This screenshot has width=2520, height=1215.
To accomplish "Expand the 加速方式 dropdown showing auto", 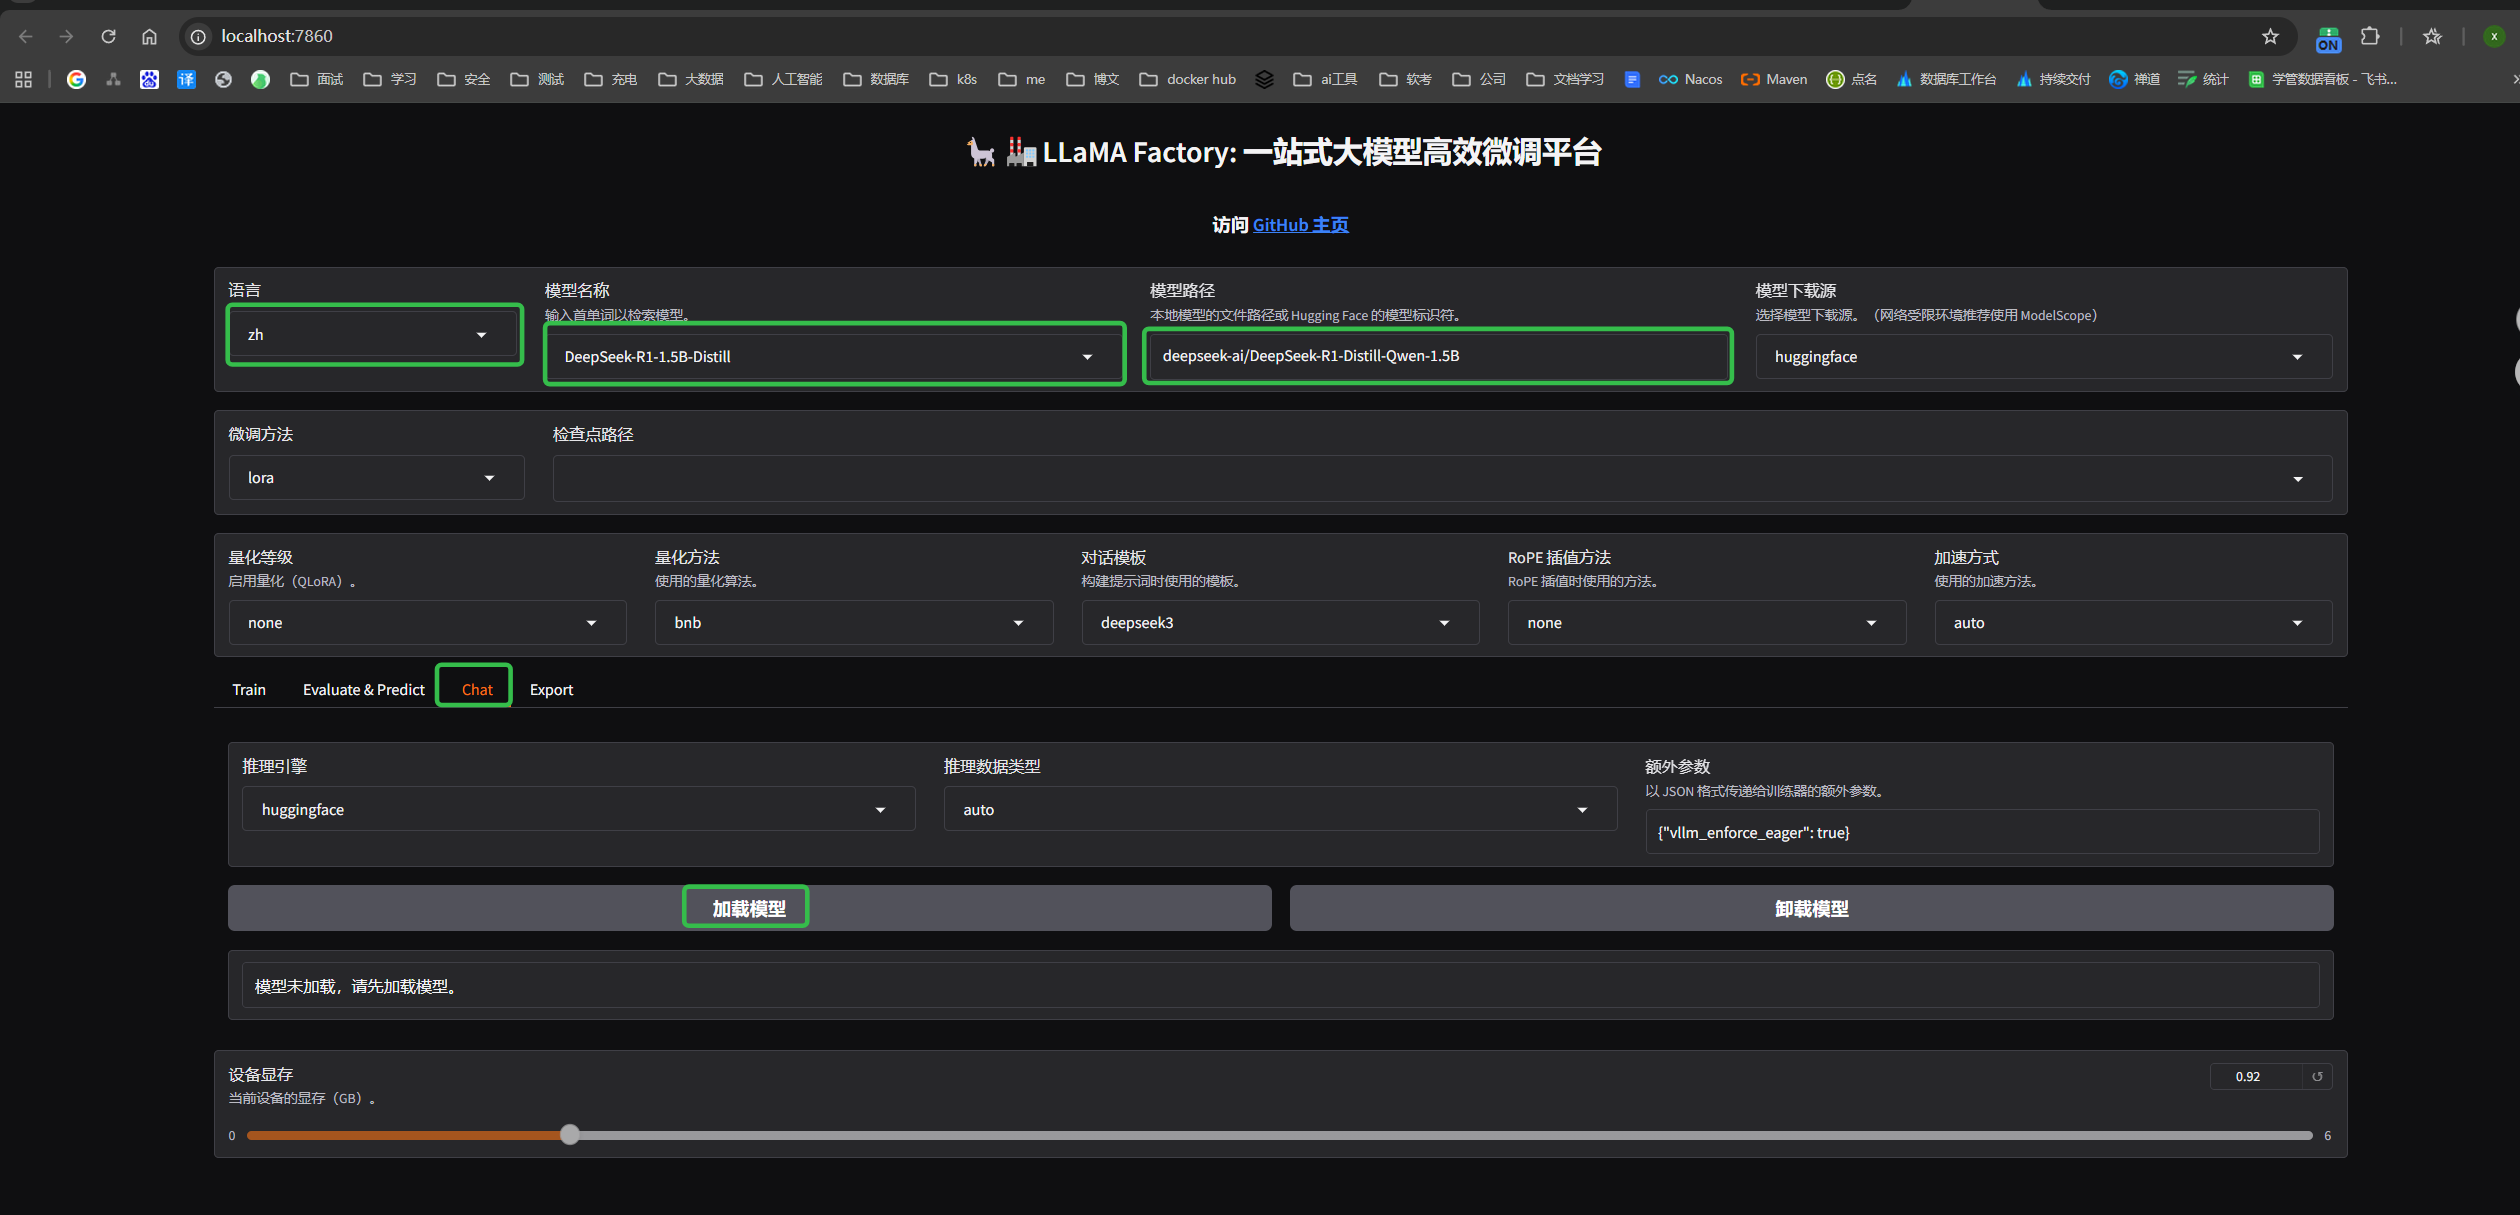I will pos(2133,622).
